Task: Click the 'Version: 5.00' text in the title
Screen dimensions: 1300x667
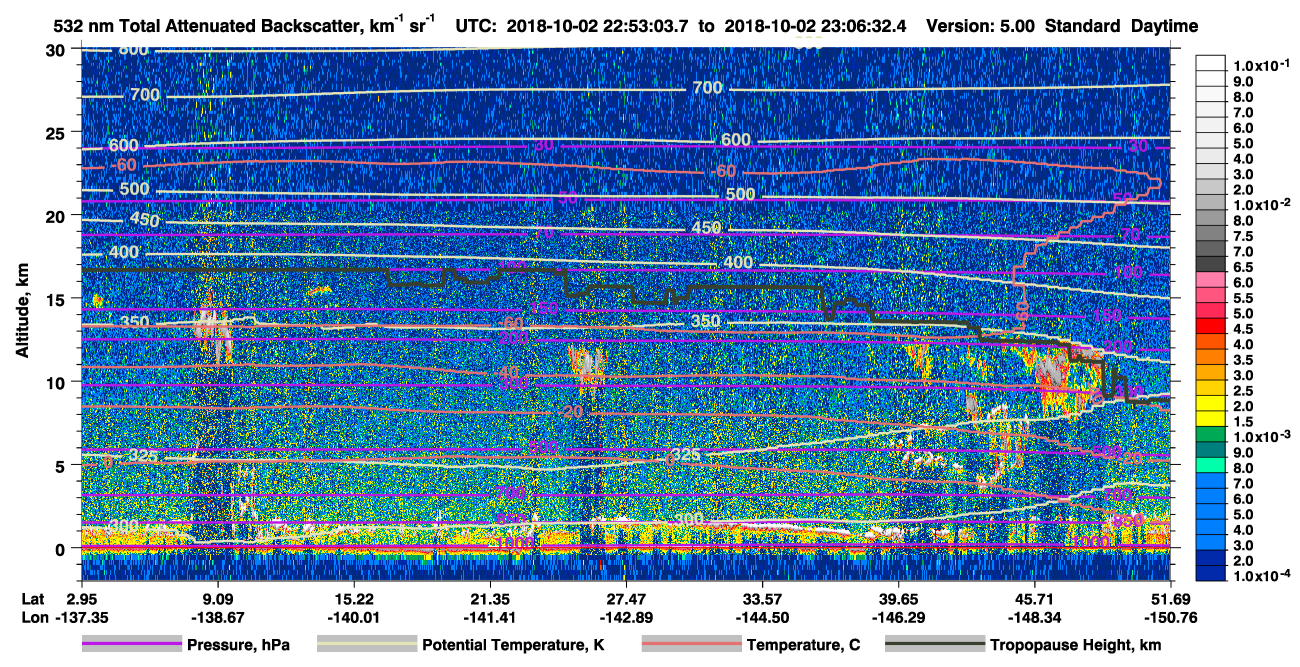Action: tap(982, 26)
